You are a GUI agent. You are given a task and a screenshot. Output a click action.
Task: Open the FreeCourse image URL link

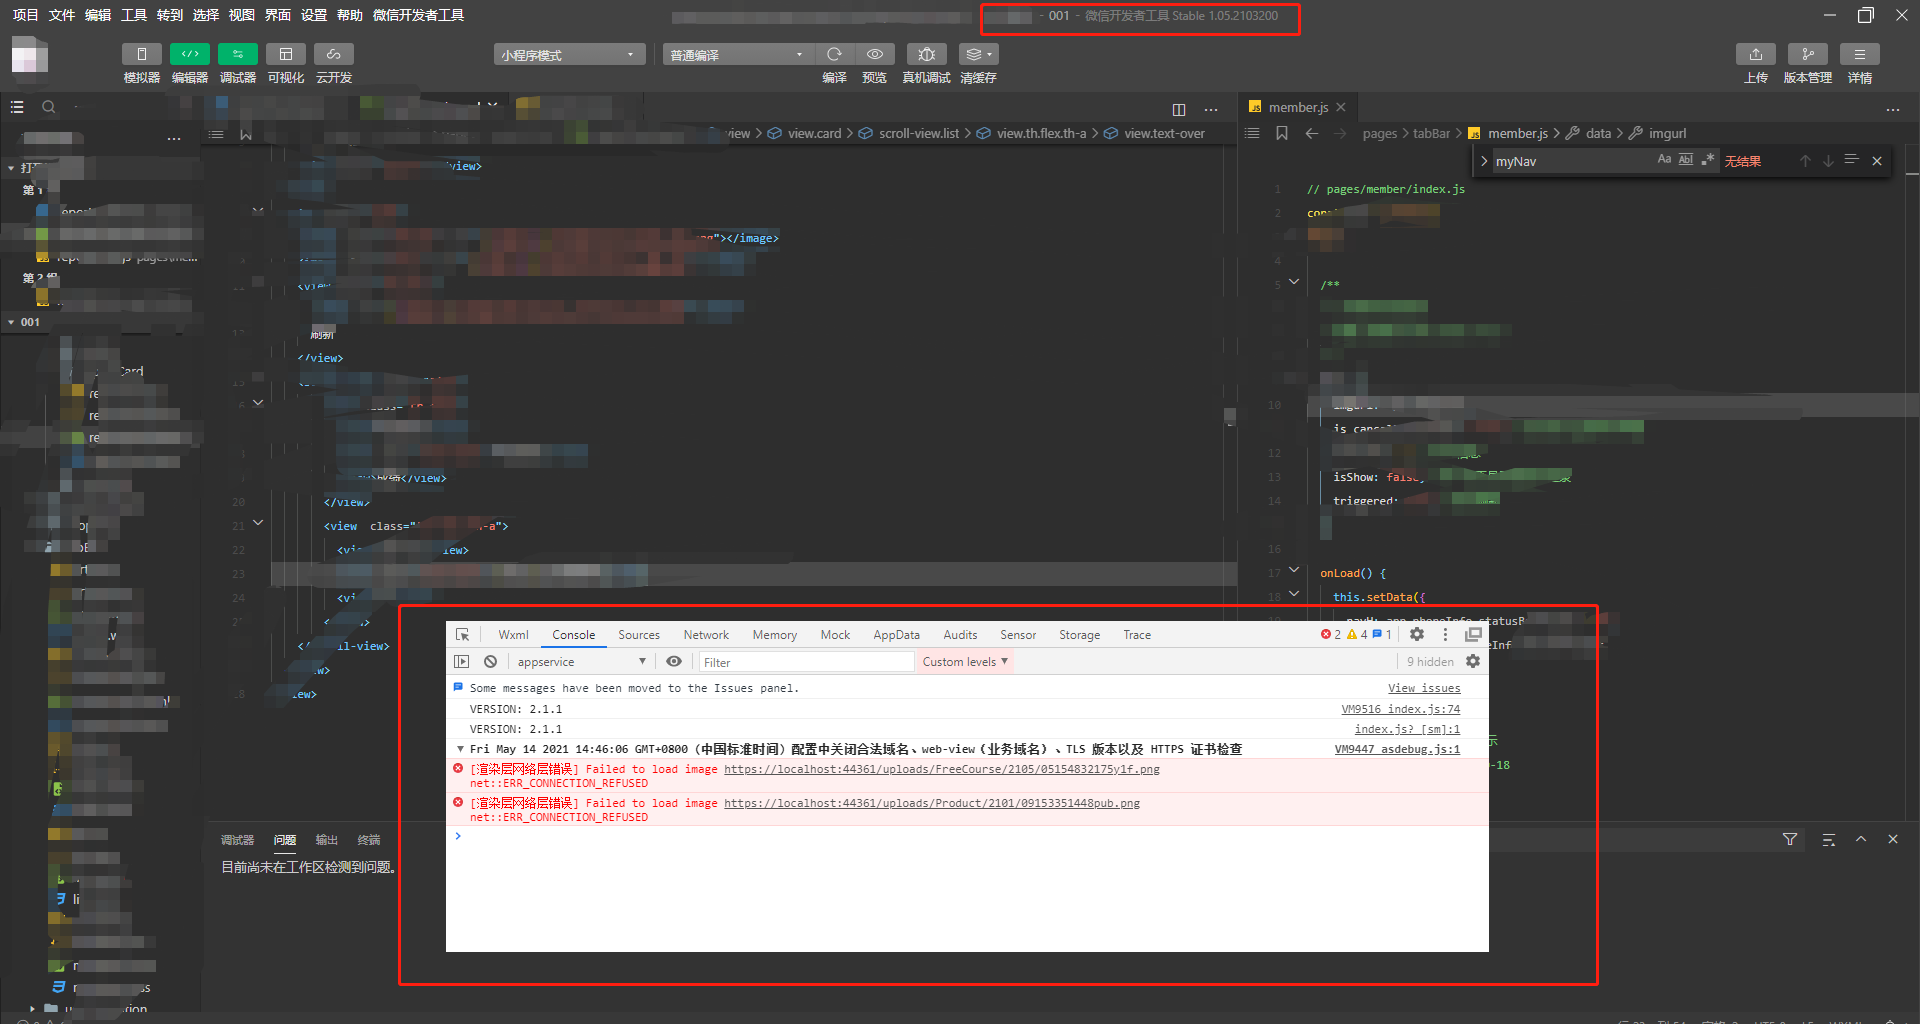[x=942, y=769]
